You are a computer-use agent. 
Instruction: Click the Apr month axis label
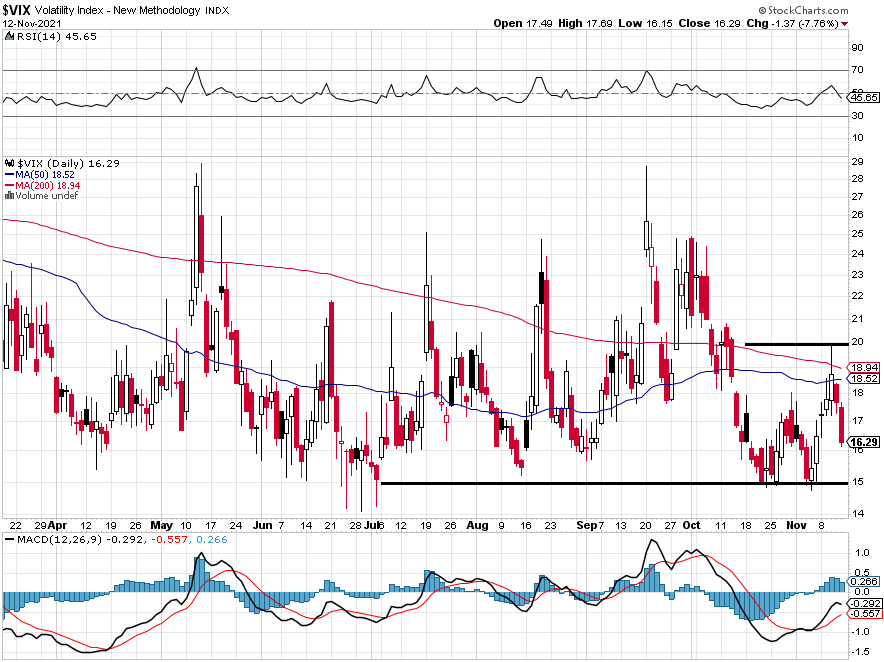pos(58,525)
